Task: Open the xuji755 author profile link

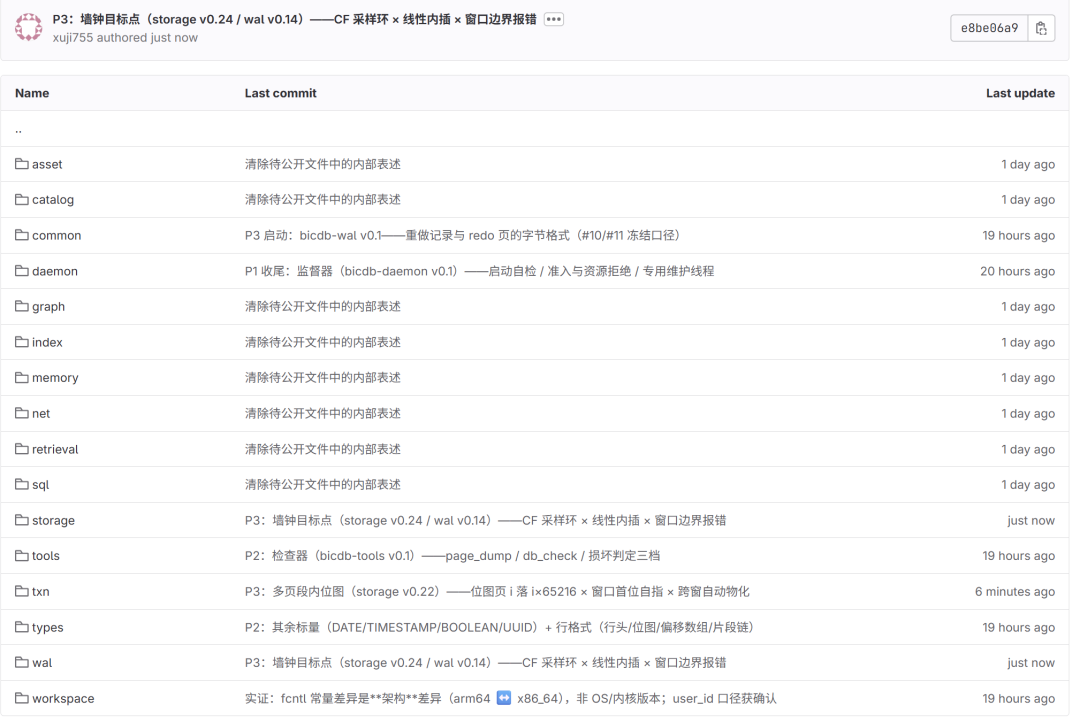Action: coord(72,38)
